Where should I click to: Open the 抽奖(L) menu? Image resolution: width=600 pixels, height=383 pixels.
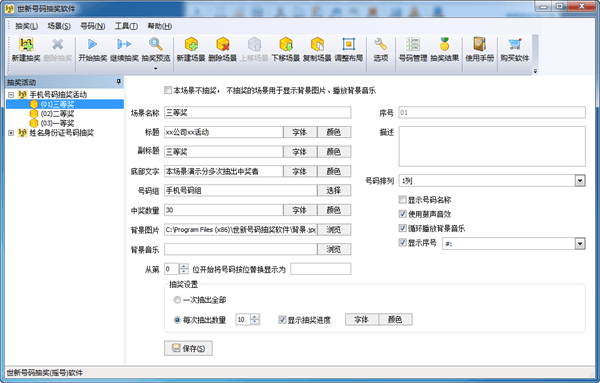[x=26, y=26]
